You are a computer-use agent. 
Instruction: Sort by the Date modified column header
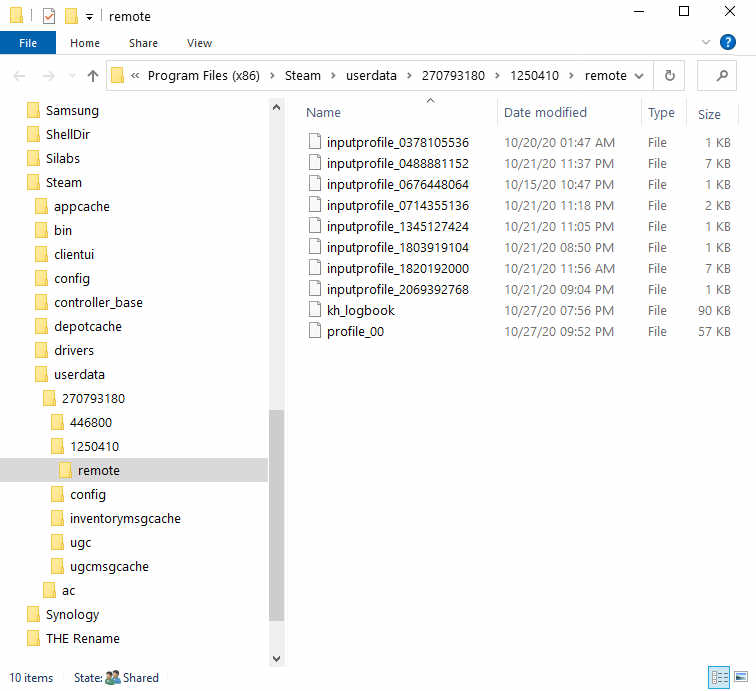point(545,113)
